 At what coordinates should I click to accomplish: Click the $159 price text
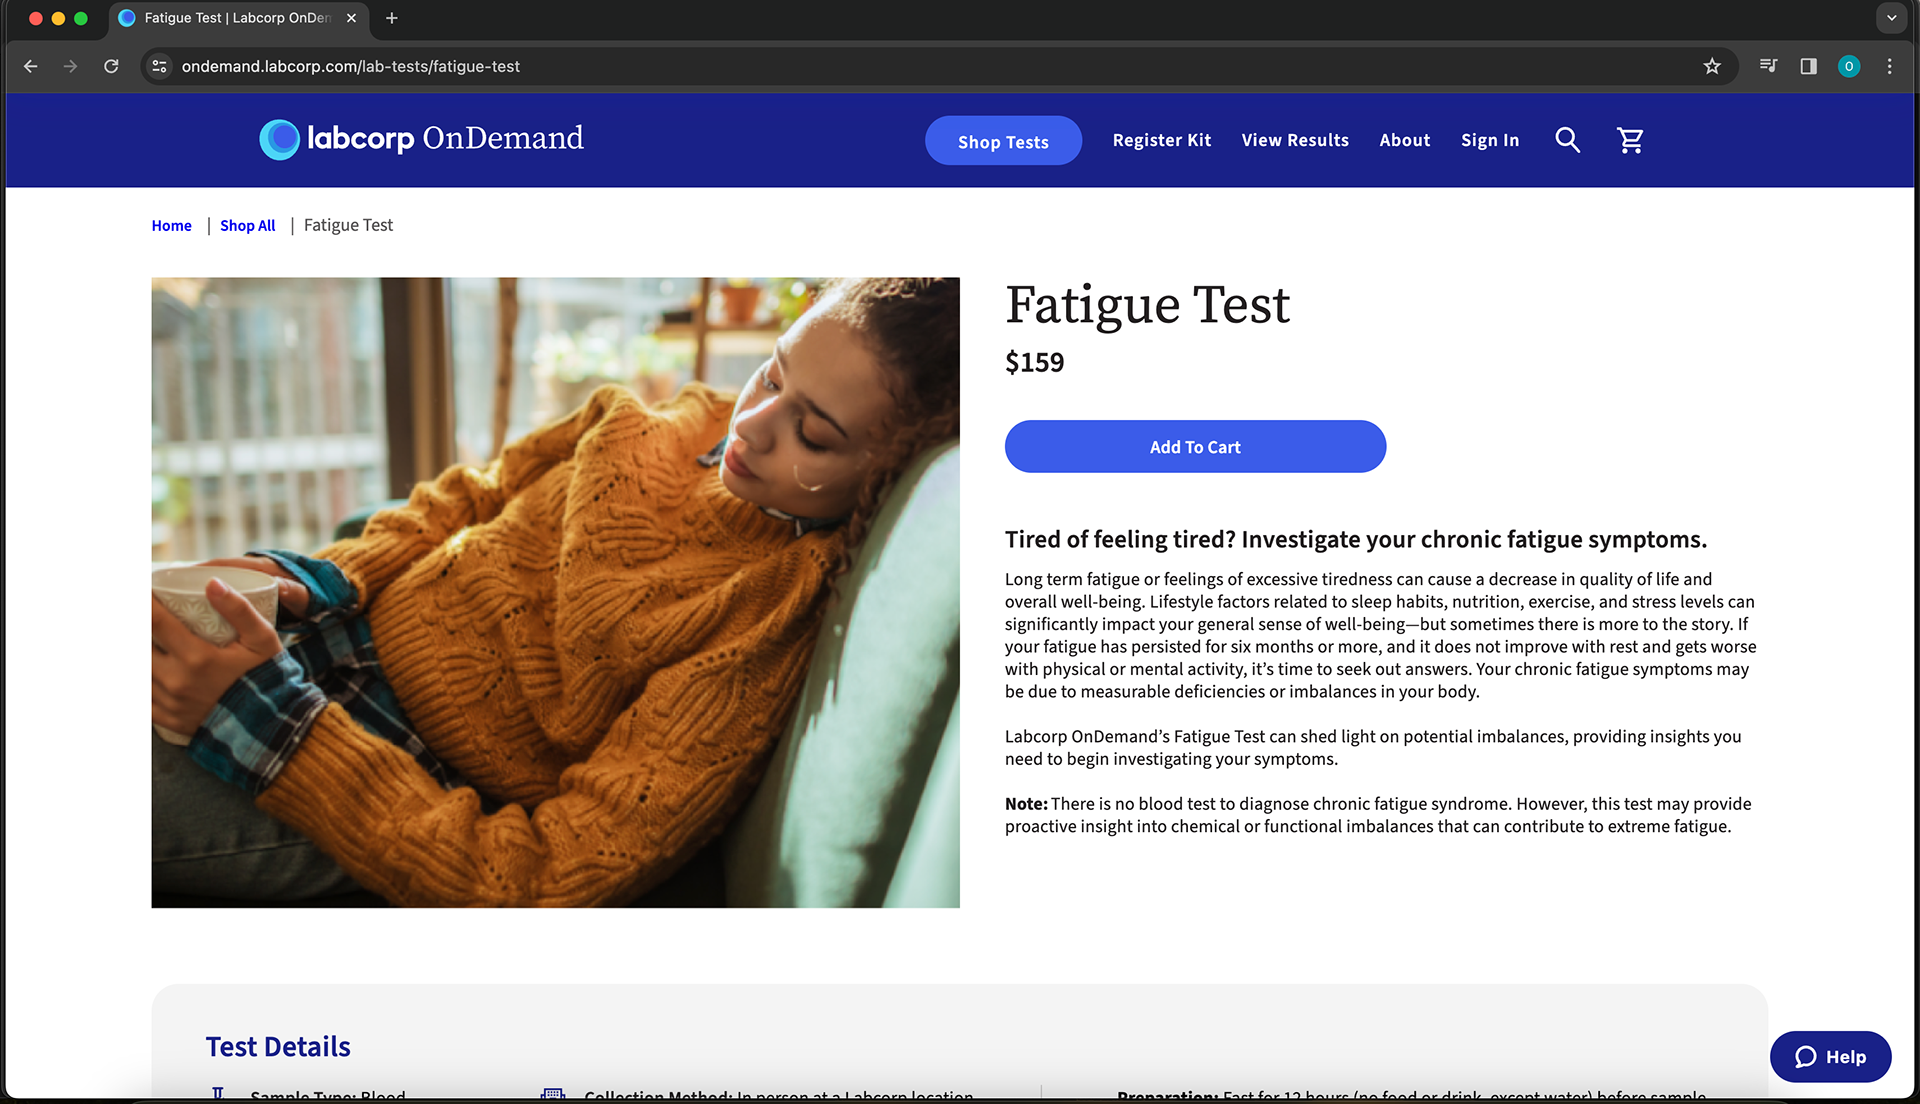coord(1034,362)
